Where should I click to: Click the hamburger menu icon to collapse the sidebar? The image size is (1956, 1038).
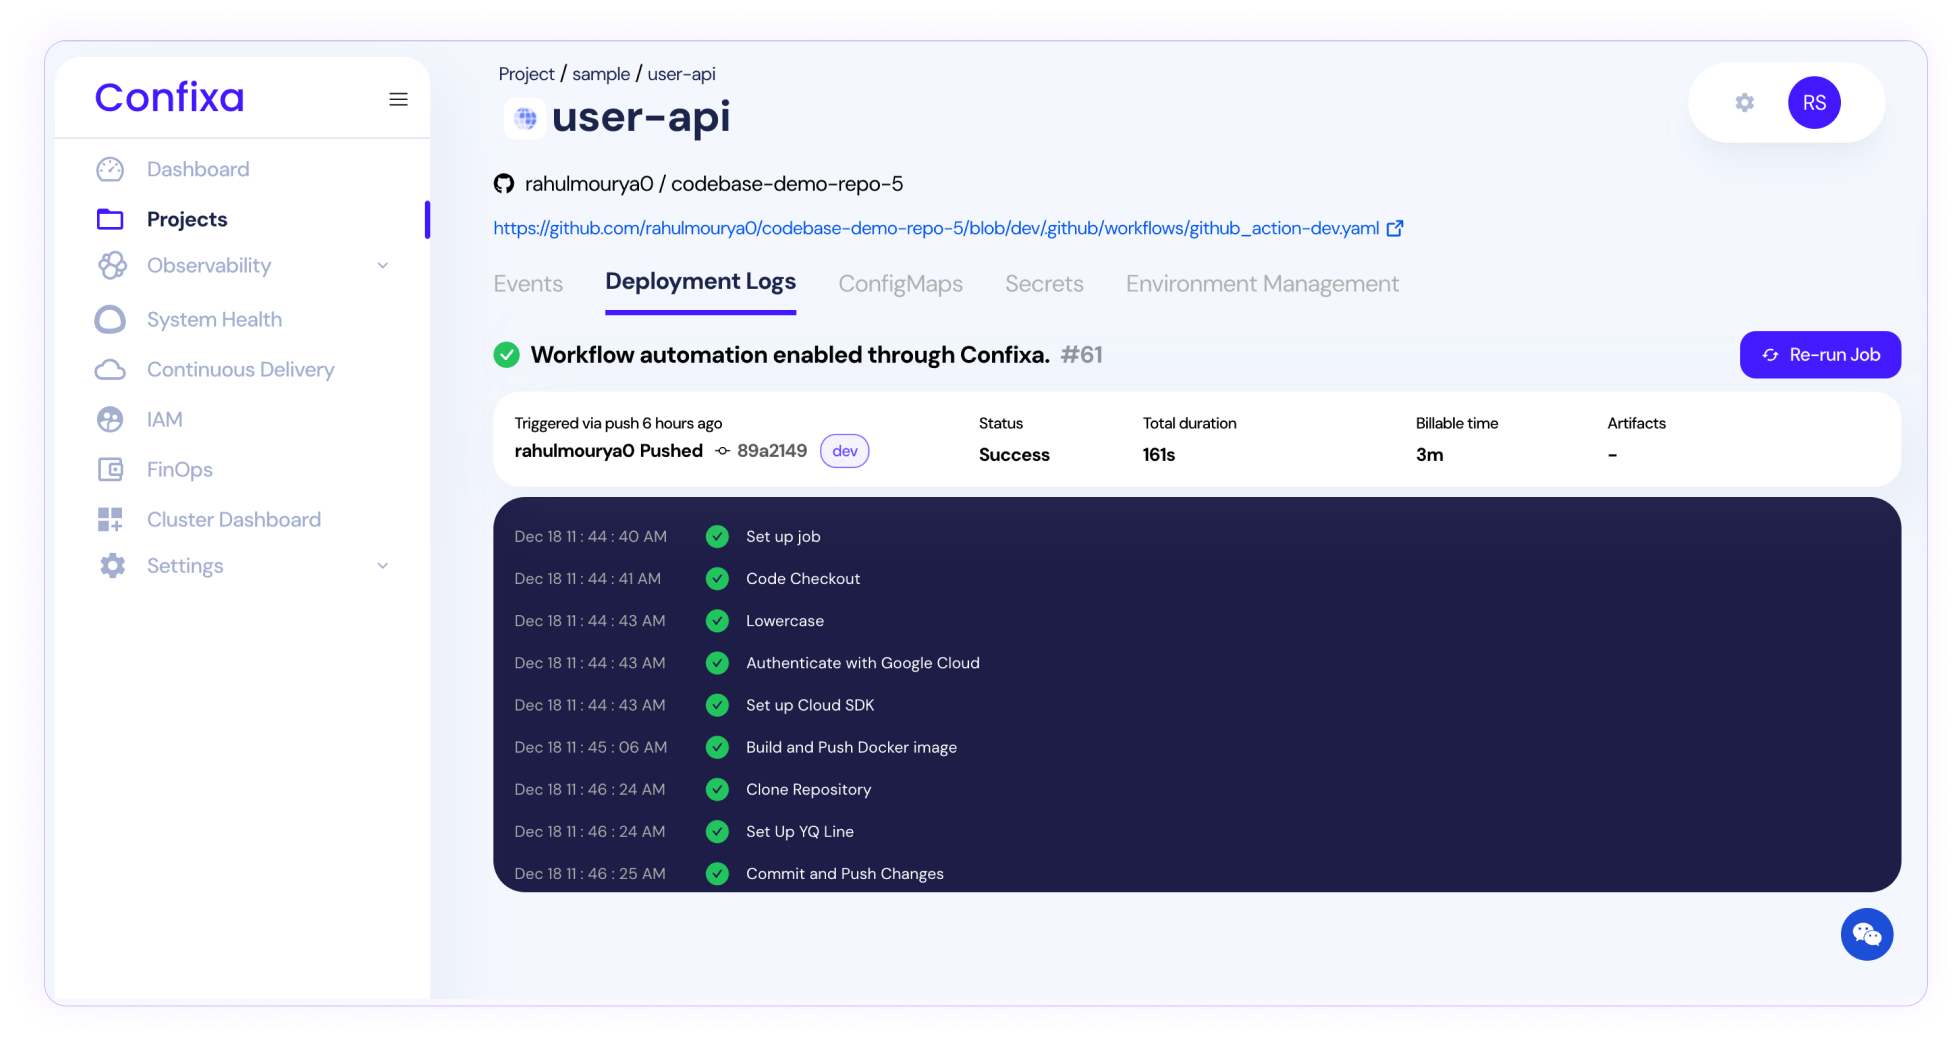398,99
